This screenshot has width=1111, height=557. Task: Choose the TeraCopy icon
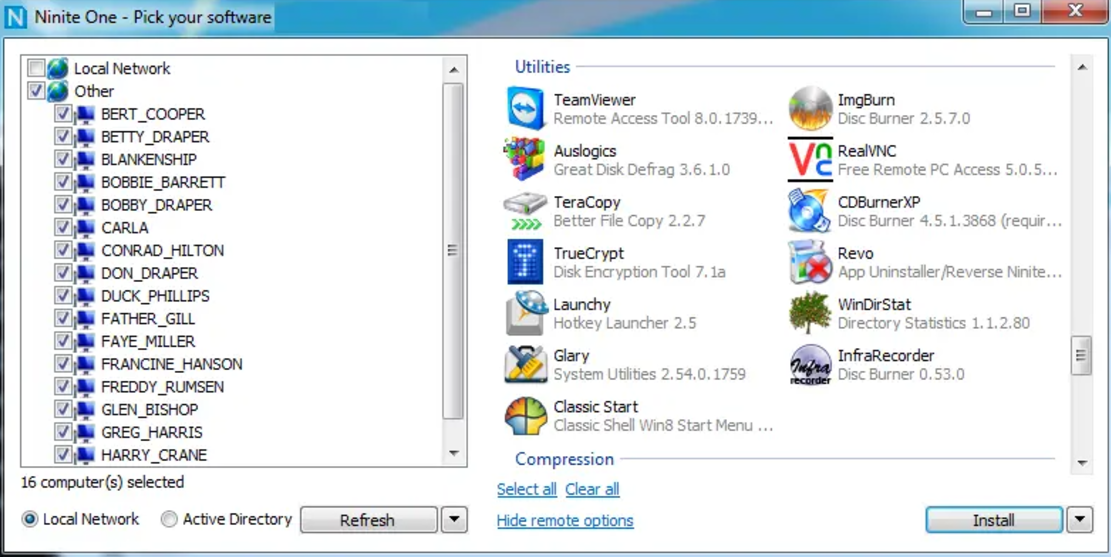[x=525, y=210]
